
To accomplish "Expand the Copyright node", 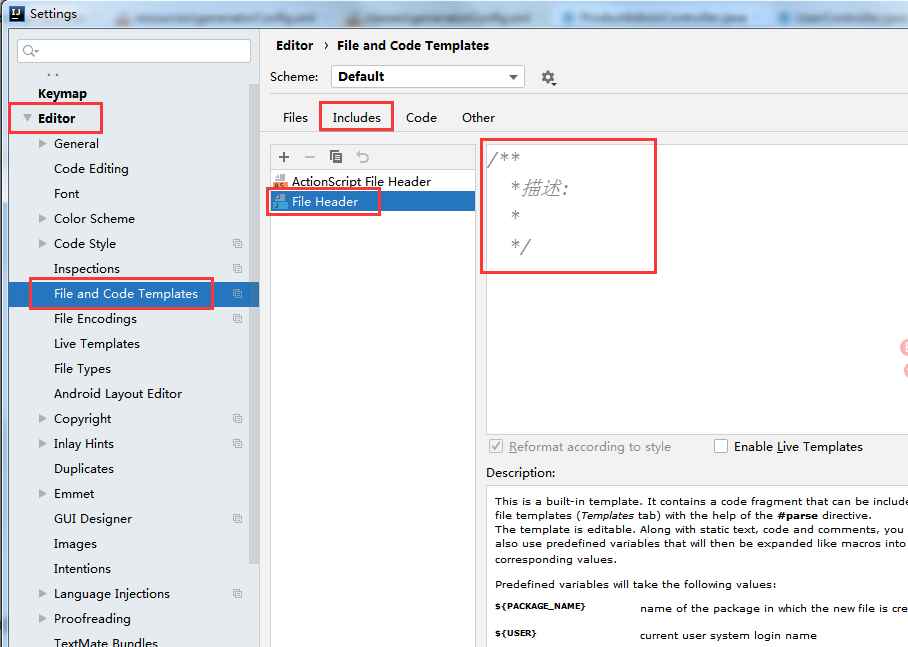I will [x=42, y=419].
